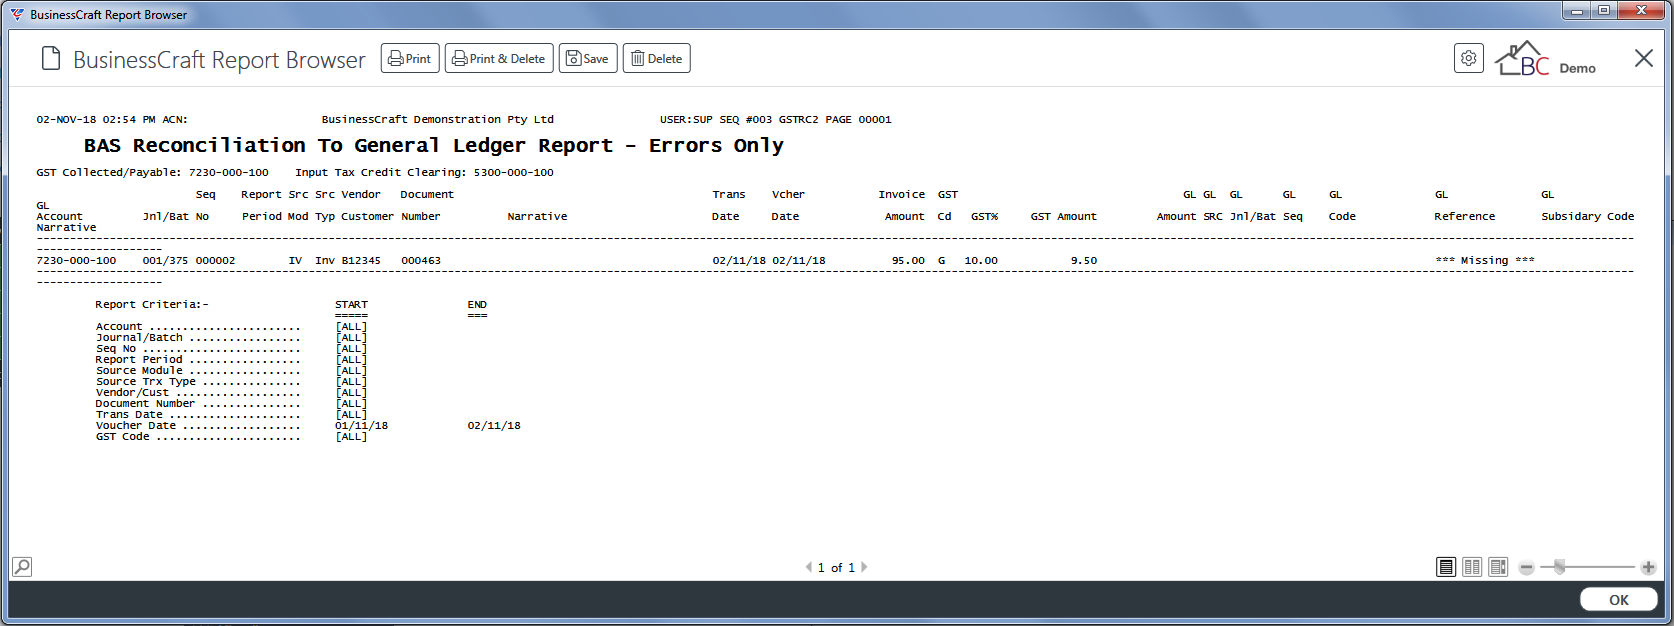Click 'BusinessCraft Demonstration Pty Ltd' header text
Image resolution: width=1674 pixels, height=626 pixels.
[438, 120]
